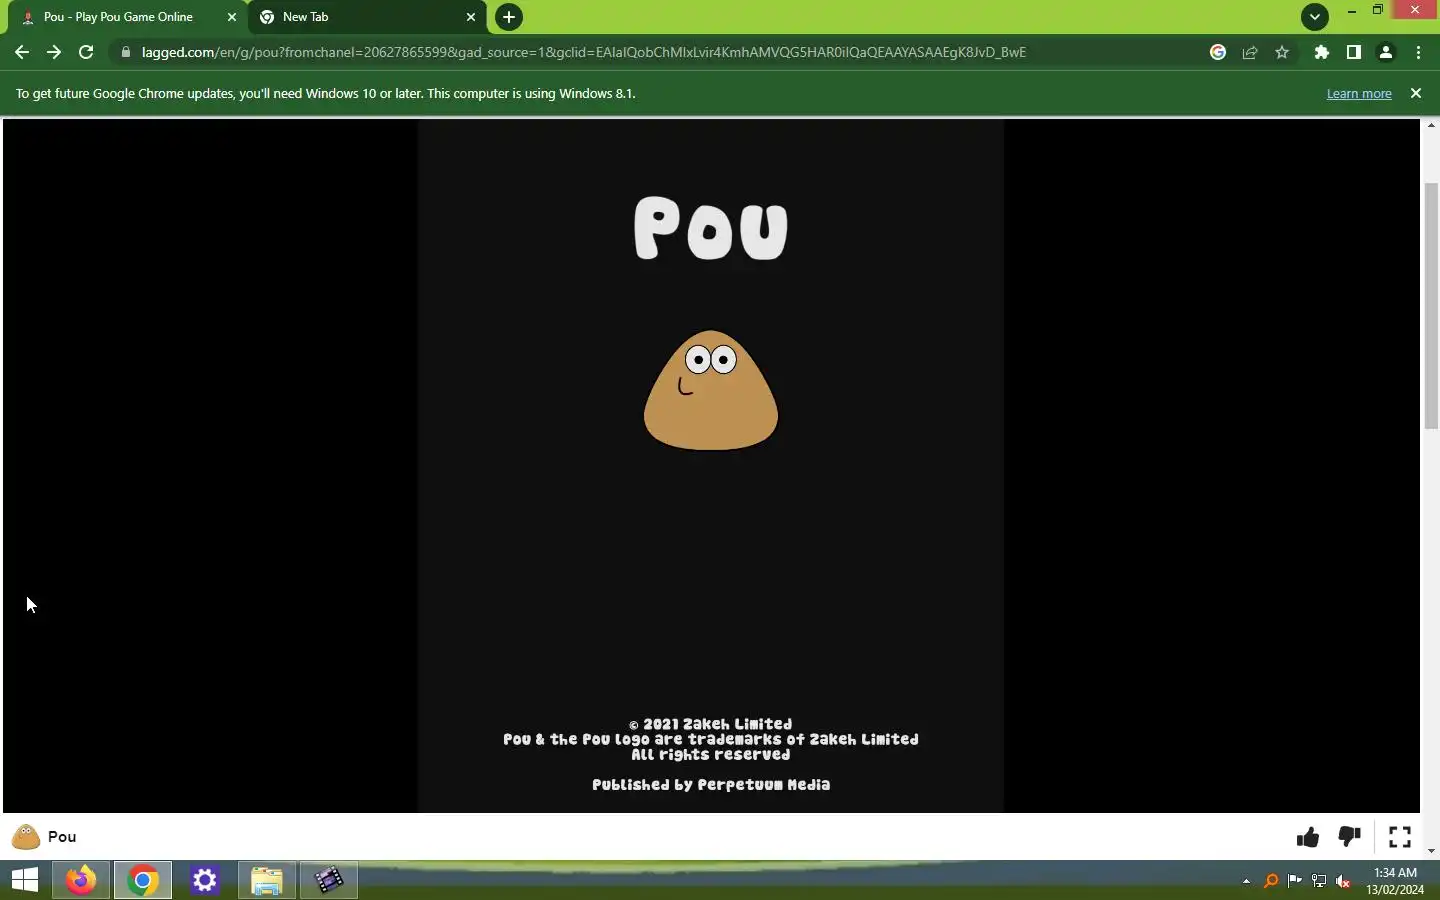Open Chrome's three-dot menu
The height and width of the screenshot is (900, 1440).
pyautogui.click(x=1418, y=52)
